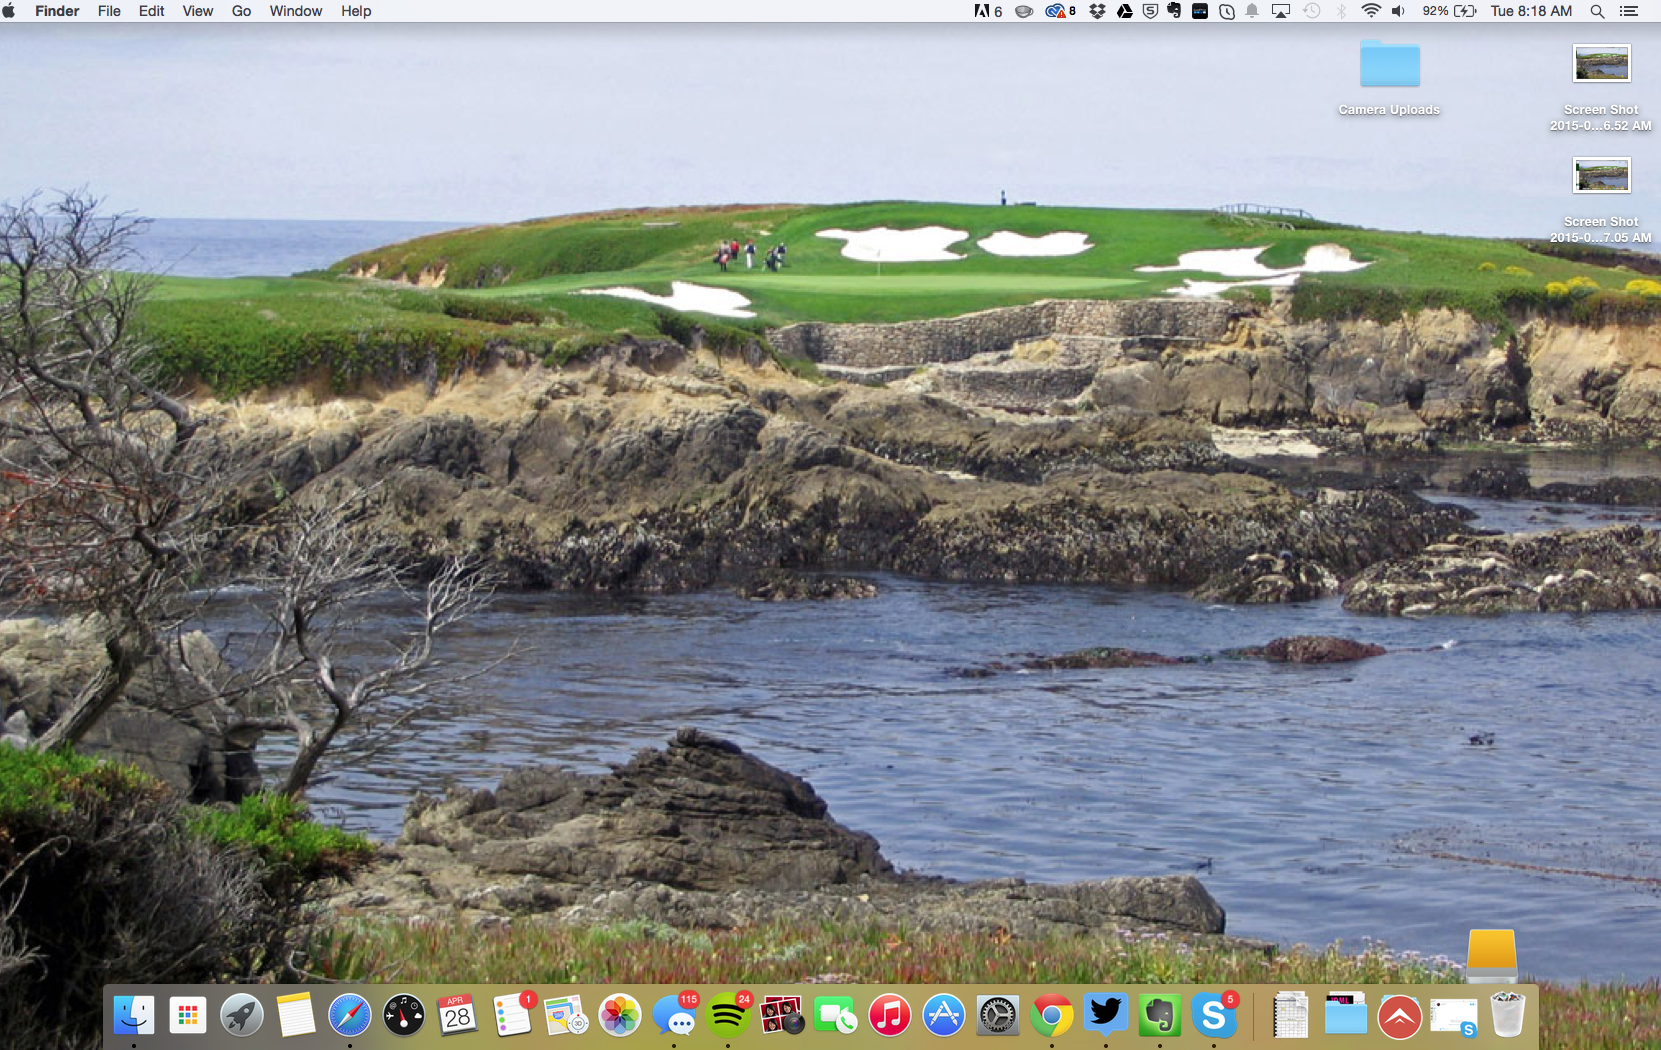Open the Photos app in Dock
1661x1050 pixels.
click(620, 1016)
